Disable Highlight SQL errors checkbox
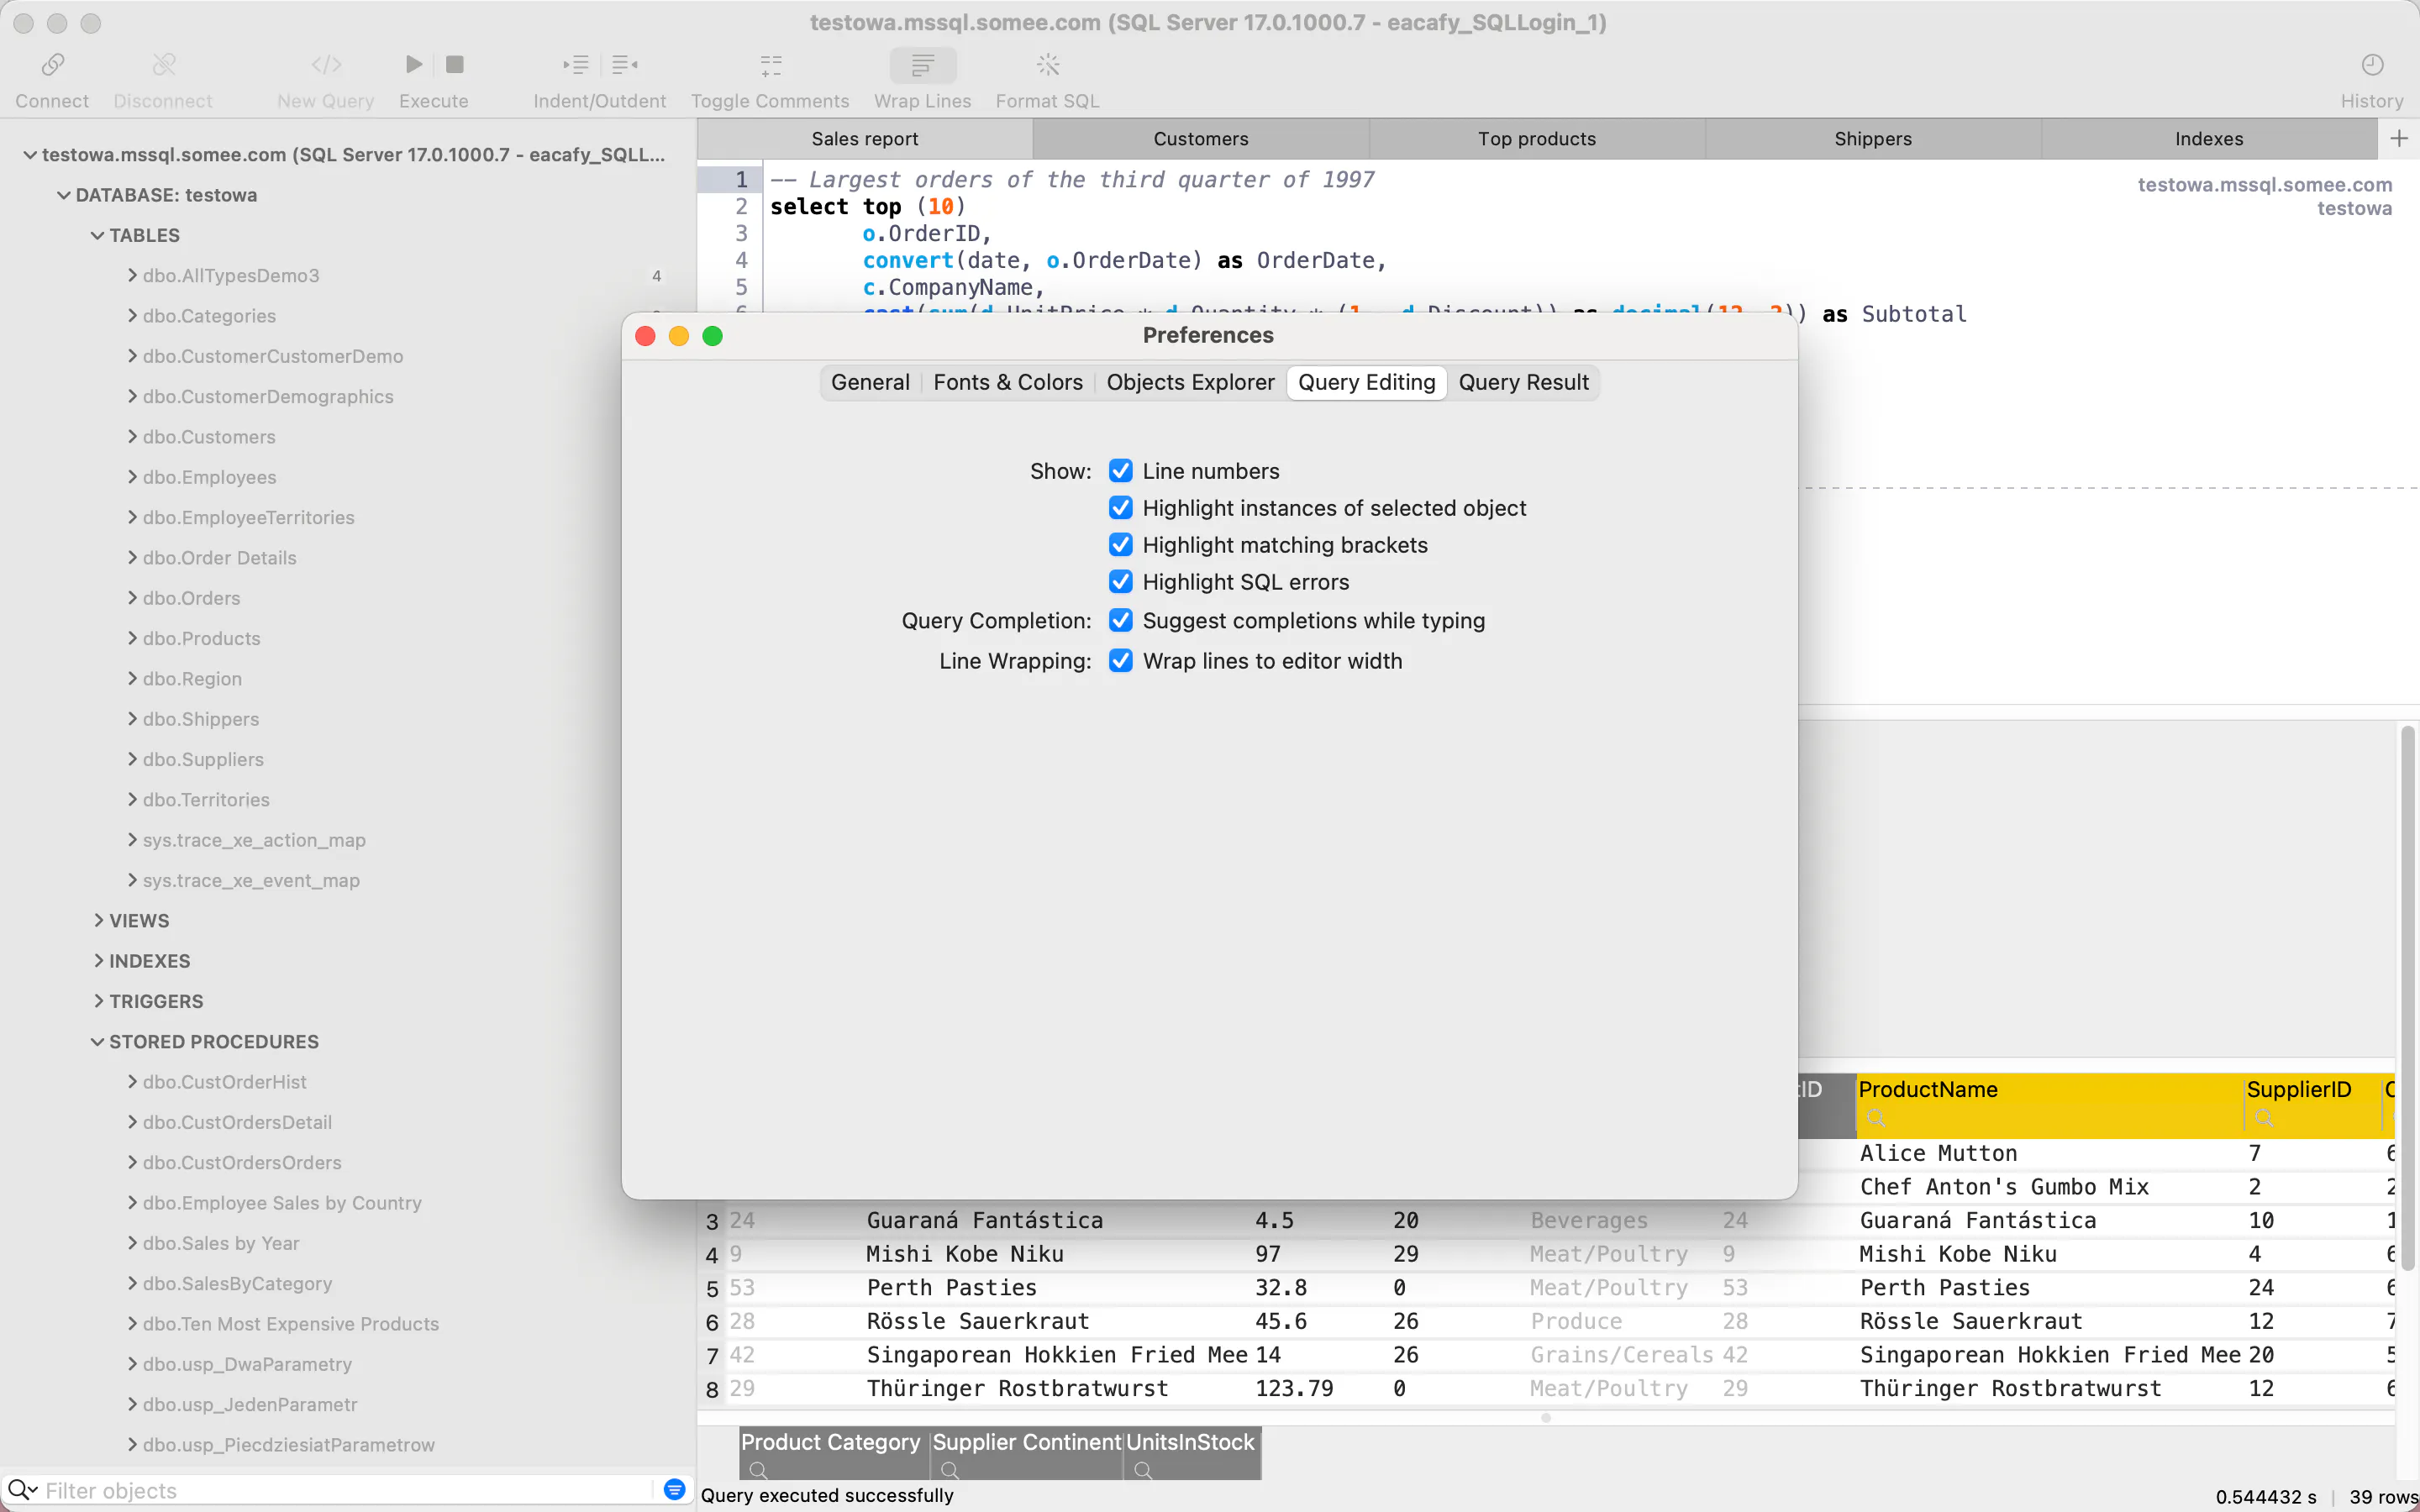This screenshot has width=2420, height=1512. [1120, 582]
